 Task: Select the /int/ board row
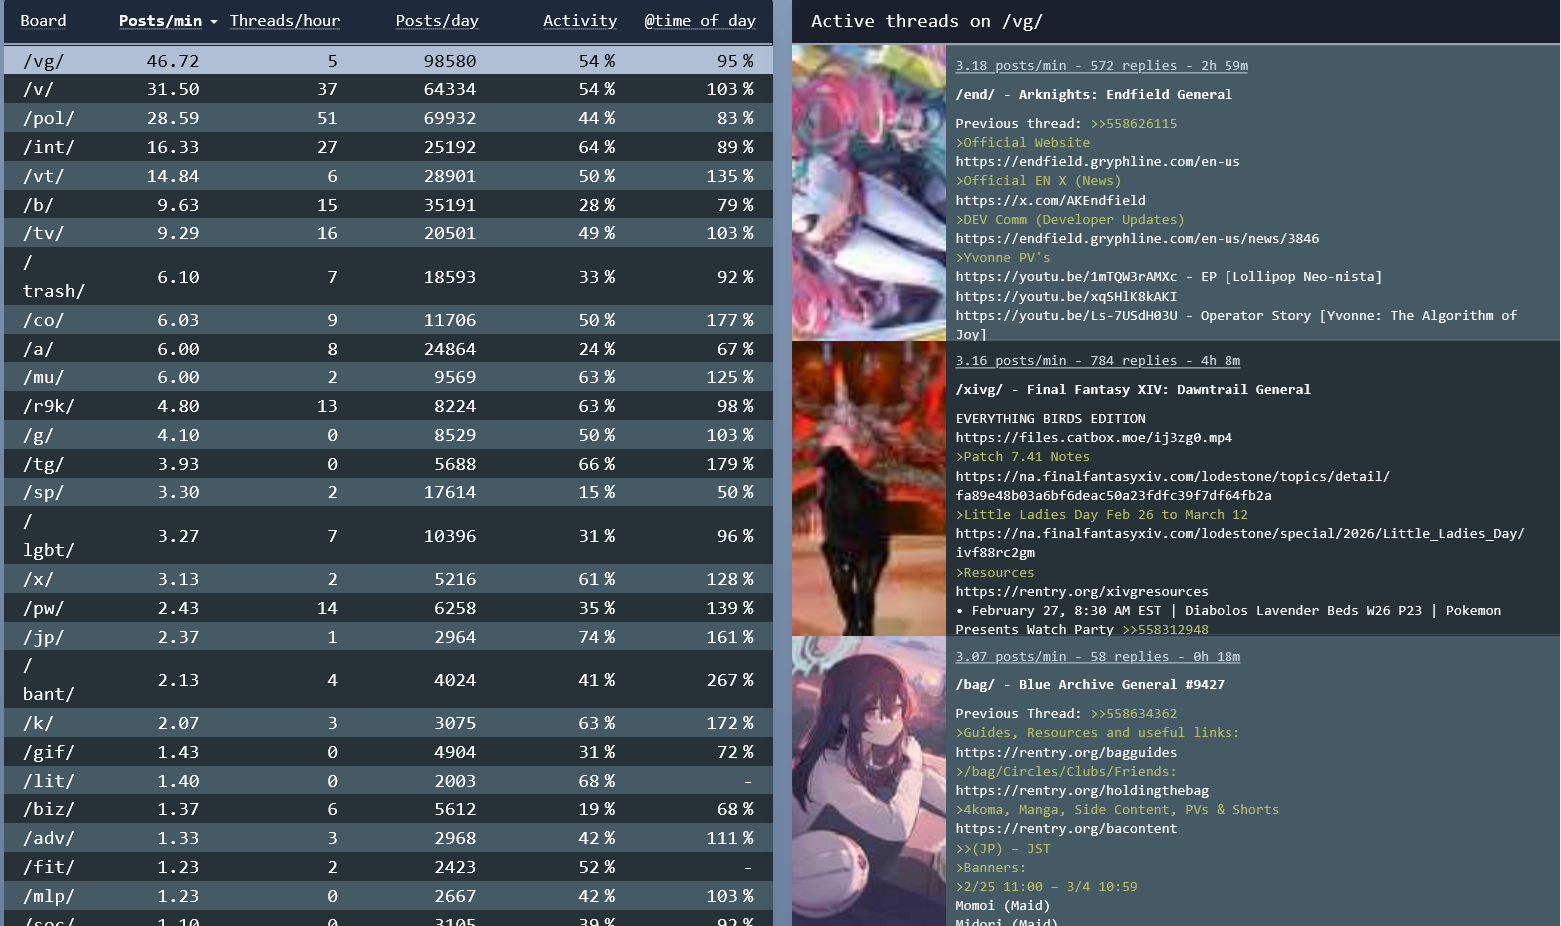pyautogui.click(x=388, y=147)
